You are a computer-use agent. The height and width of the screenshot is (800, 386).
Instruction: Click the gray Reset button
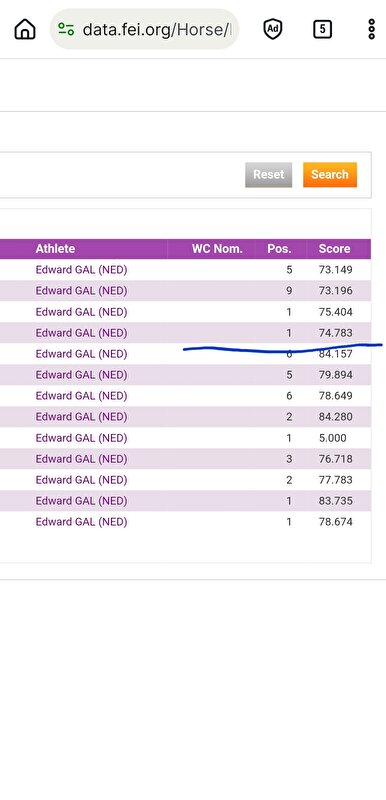pos(269,174)
